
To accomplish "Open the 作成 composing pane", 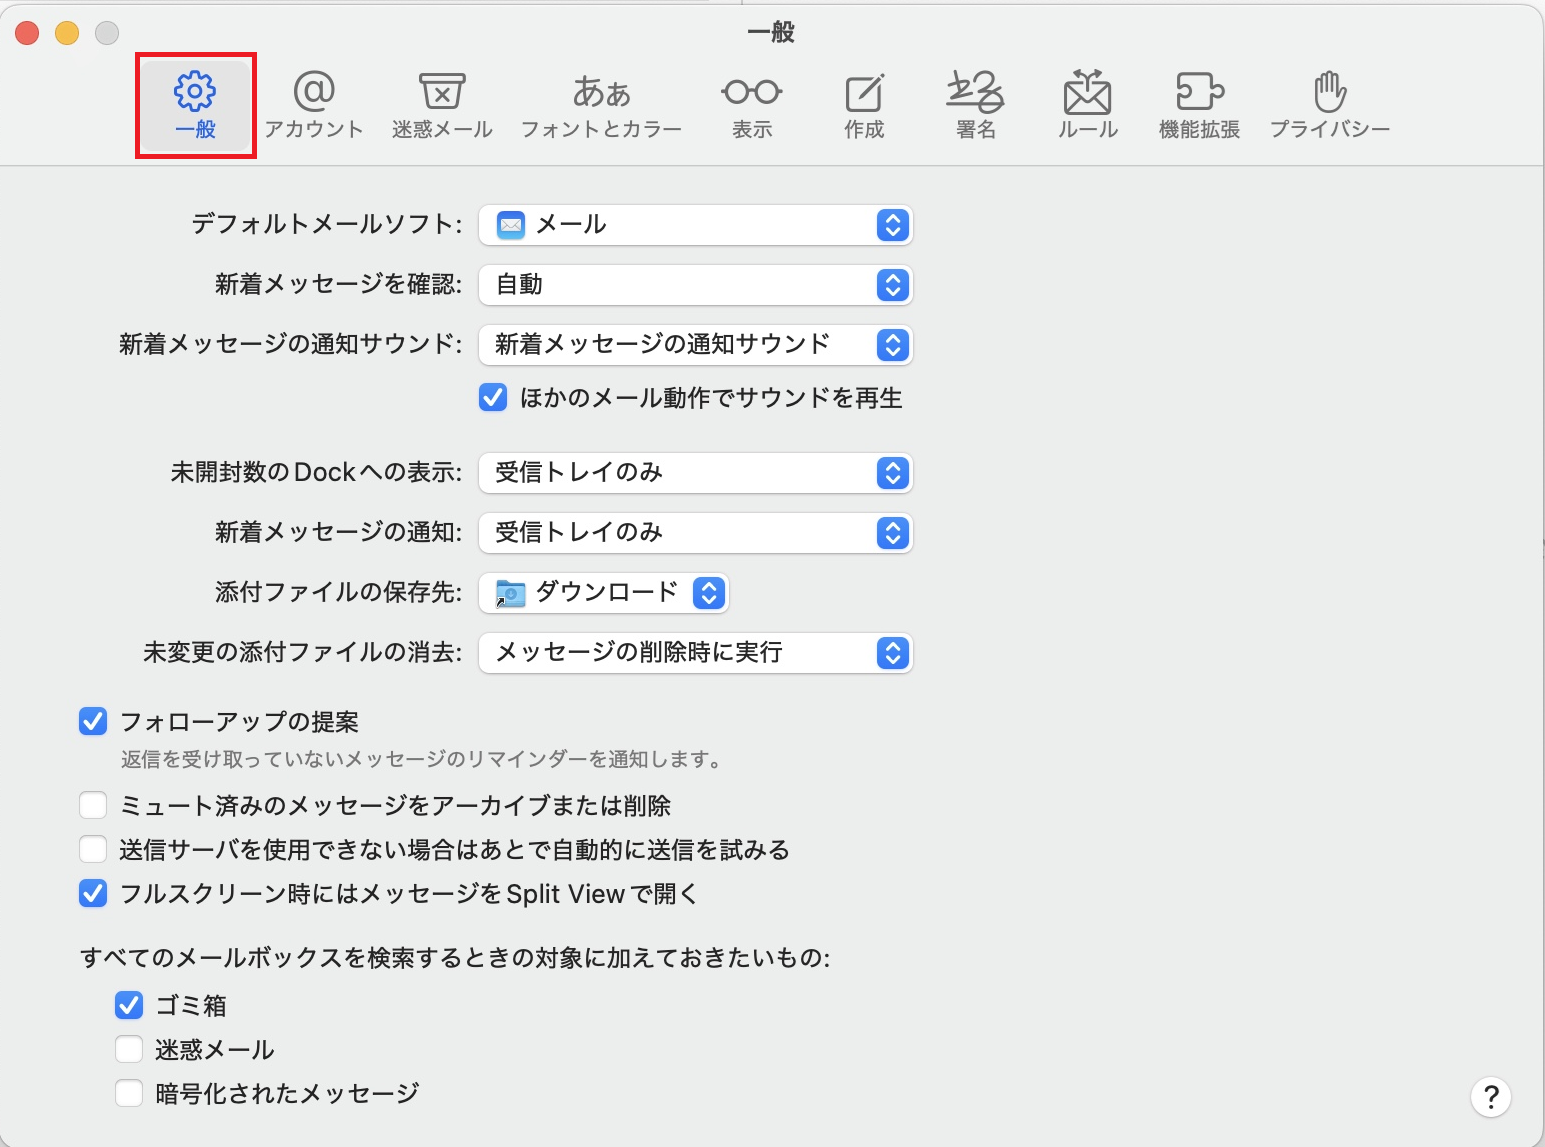I will (x=864, y=105).
